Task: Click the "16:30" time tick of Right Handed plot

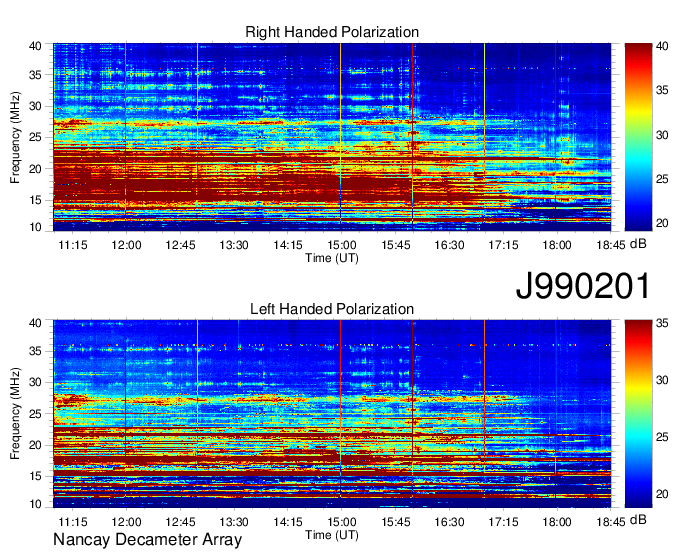Action: click(449, 245)
